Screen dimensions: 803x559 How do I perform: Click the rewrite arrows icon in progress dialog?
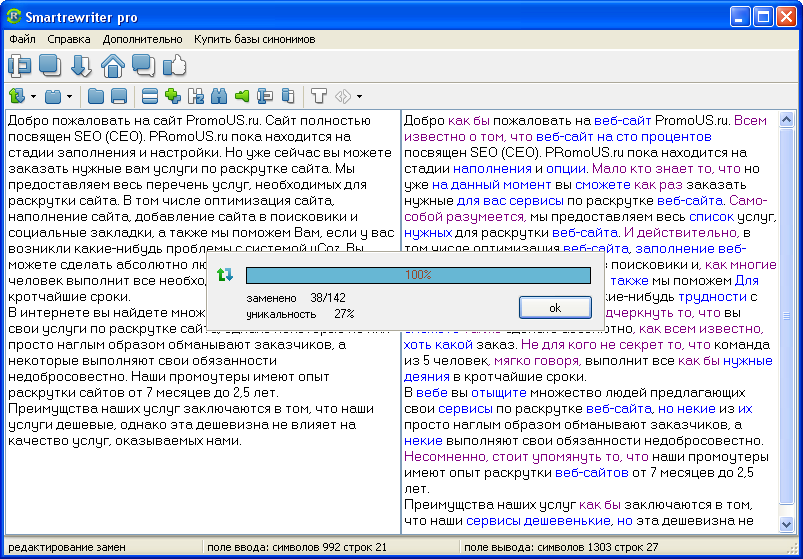[x=225, y=275]
